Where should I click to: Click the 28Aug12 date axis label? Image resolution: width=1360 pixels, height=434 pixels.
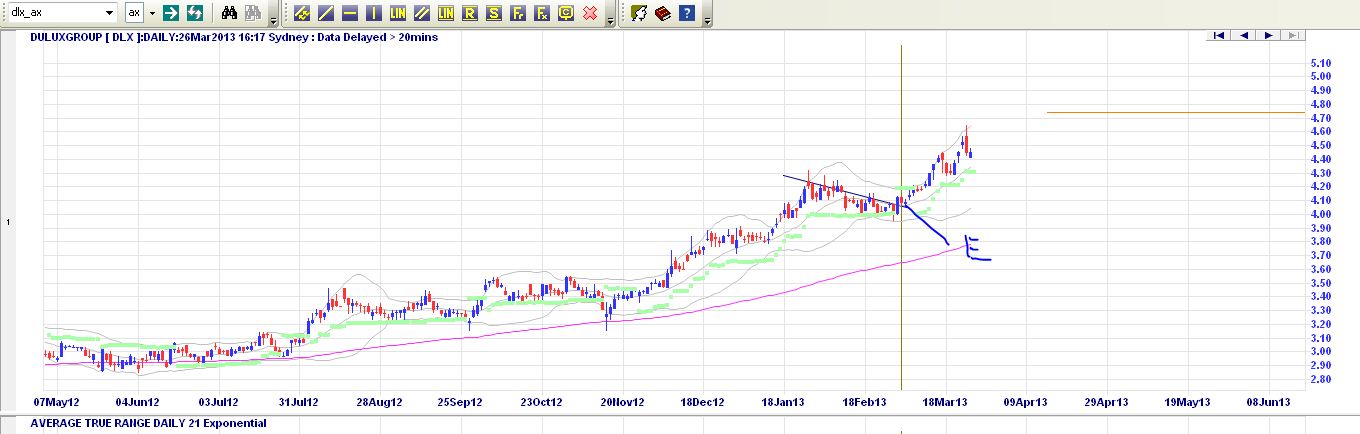click(381, 402)
